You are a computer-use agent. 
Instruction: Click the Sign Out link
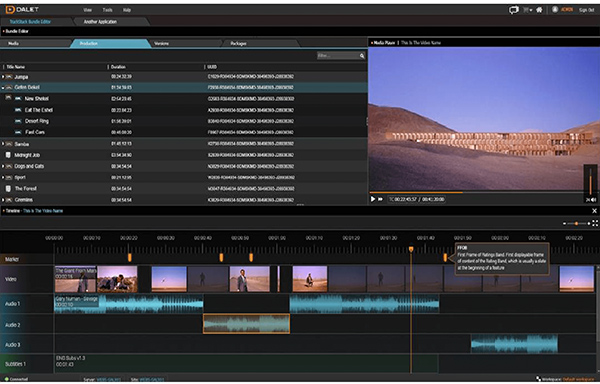[x=586, y=10]
